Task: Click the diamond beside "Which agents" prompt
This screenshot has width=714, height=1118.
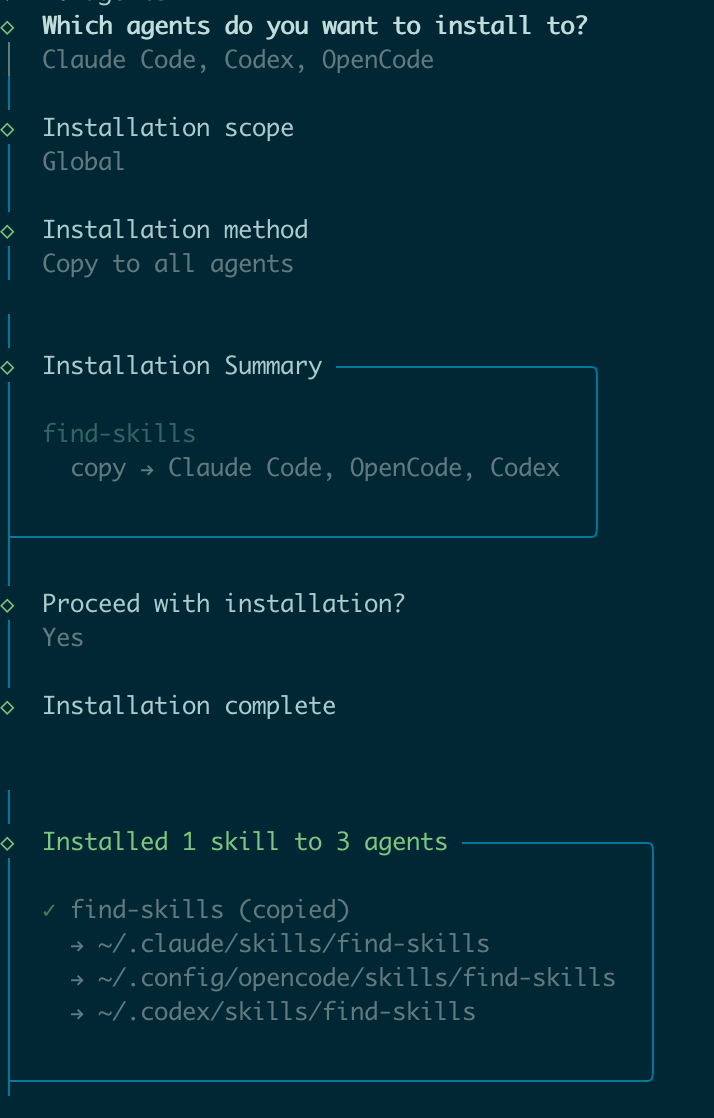Action: 8,26
